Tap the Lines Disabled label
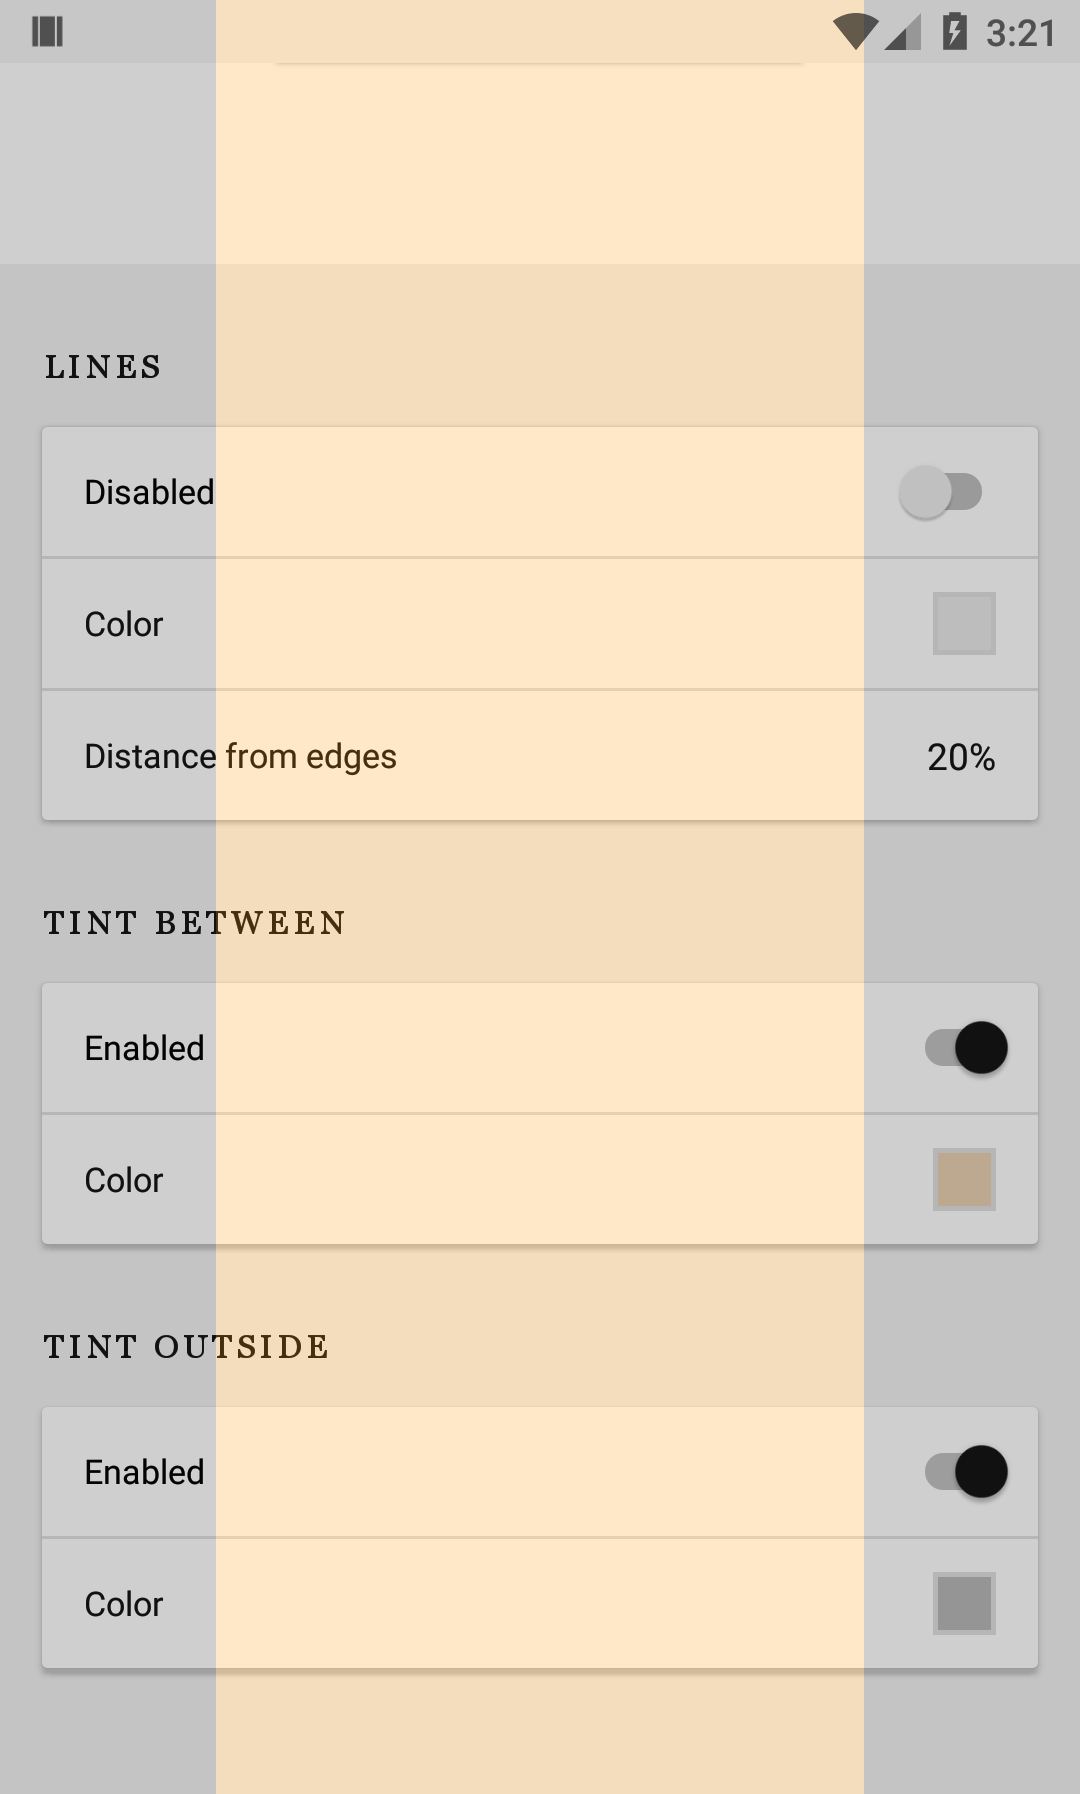Image resolution: width=1080 pixels, height=1794 pixels. tap(149, 492)
